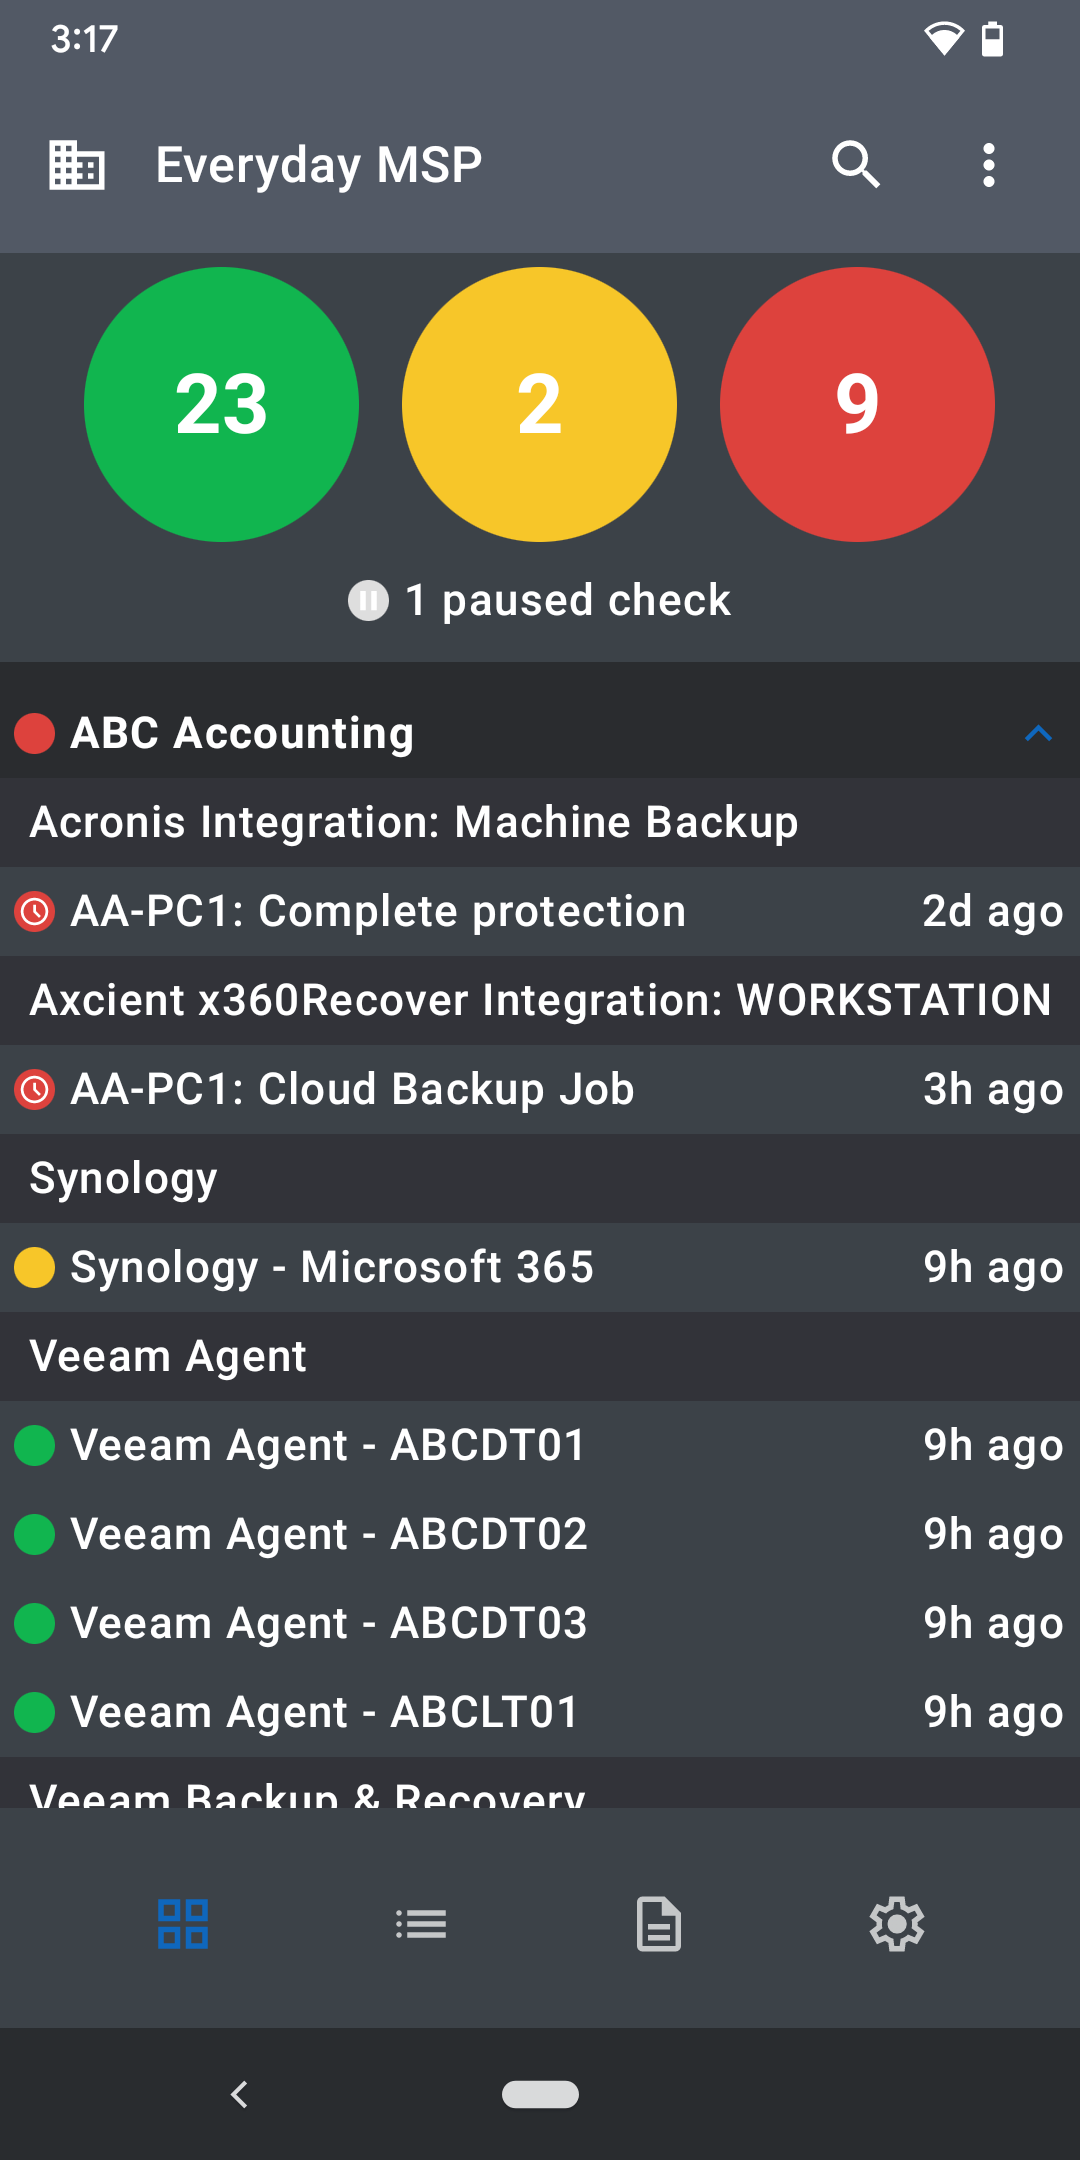Switch to the list view tab
The width and height of the screenshot is (1080, 2160).
pyautogui.click(x=421, y=1924)
